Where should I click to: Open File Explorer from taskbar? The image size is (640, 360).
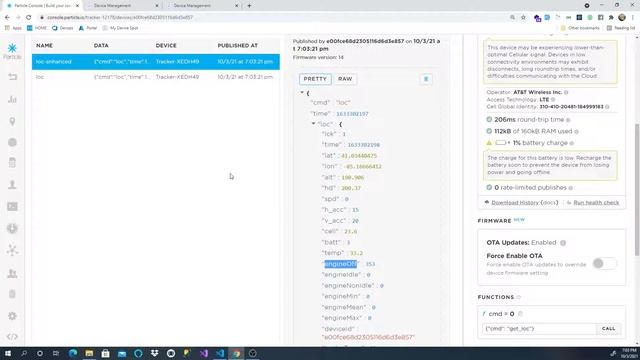tap(89, 353)
